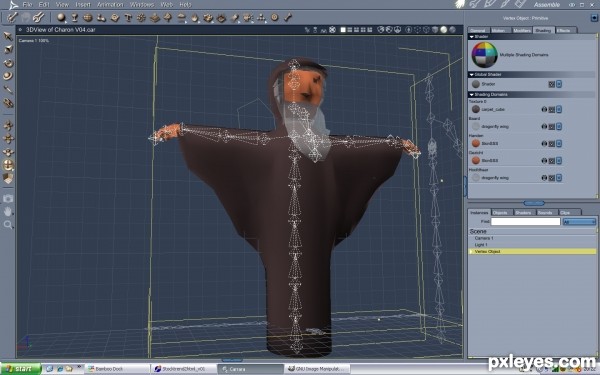600x375 pixels.
Task: Open the Assemble room hand icon
Action: [x=461, y=4]
